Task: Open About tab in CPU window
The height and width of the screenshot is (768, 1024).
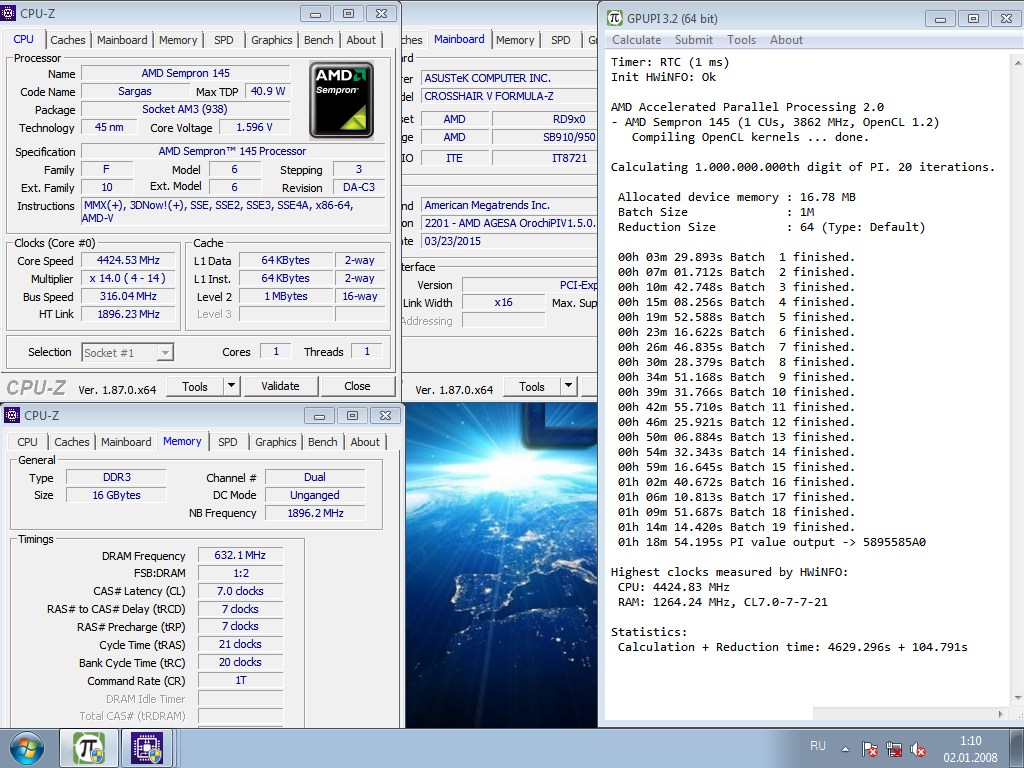Action: [361, 40]
